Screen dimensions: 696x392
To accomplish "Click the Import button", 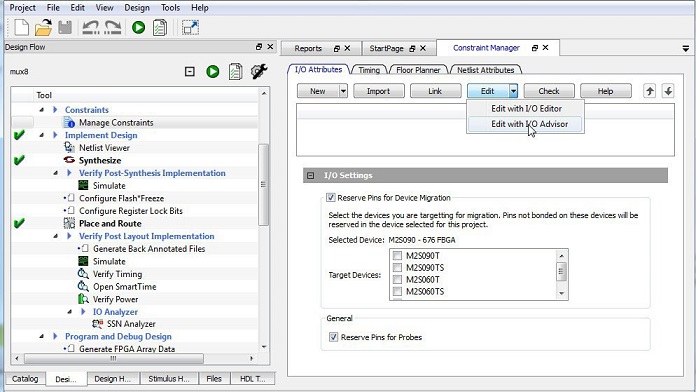I will click(x=379, y=91).
